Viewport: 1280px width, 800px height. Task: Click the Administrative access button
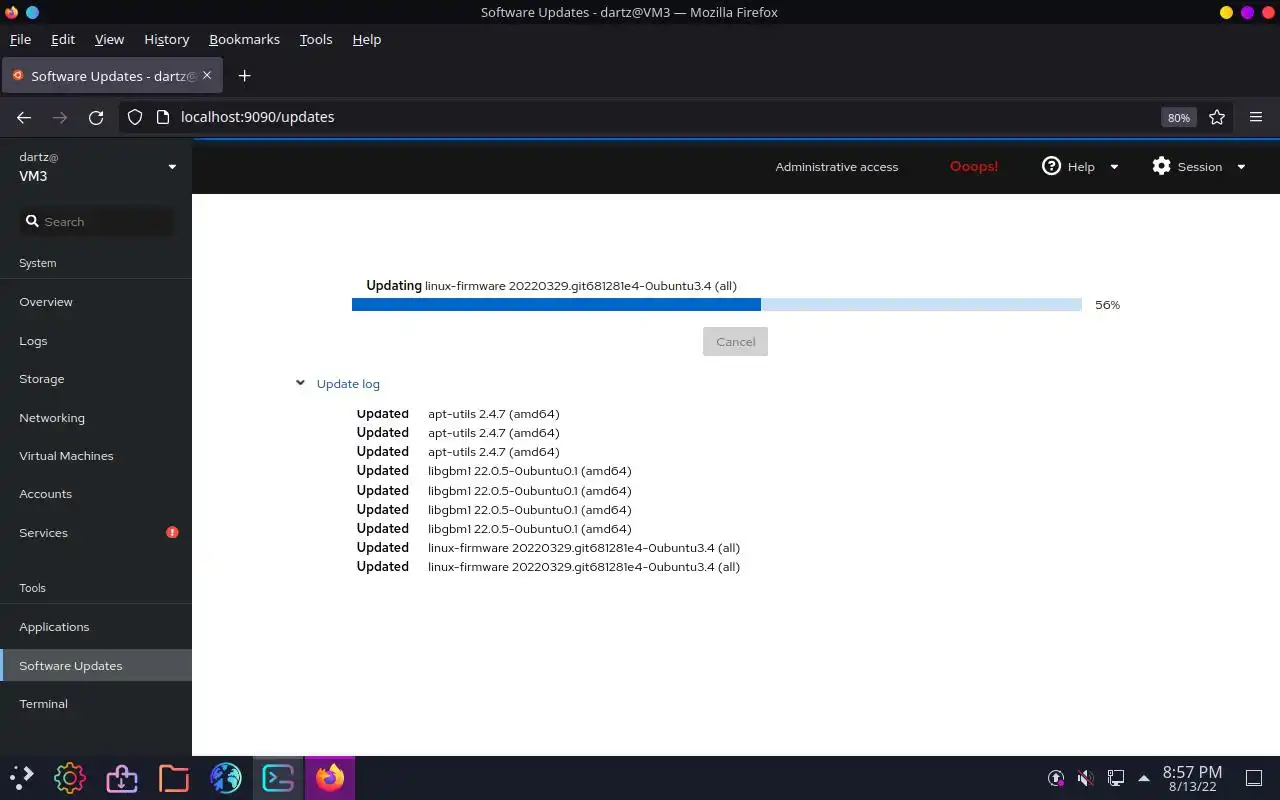(x=837, y=167)
